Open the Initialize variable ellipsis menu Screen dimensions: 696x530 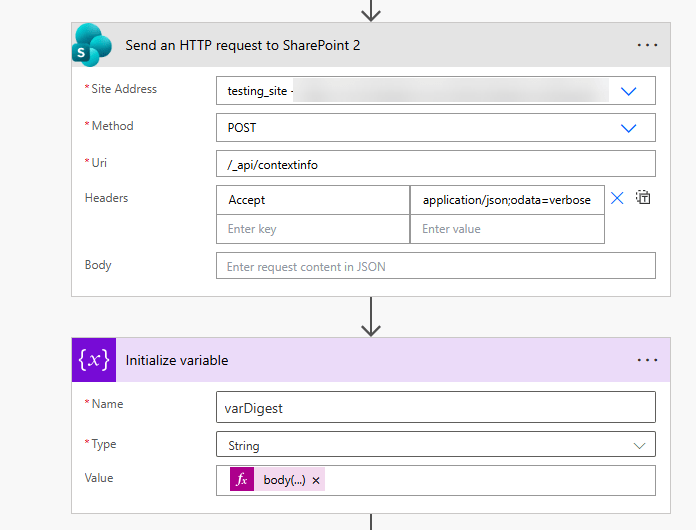(x=647, y=360)
